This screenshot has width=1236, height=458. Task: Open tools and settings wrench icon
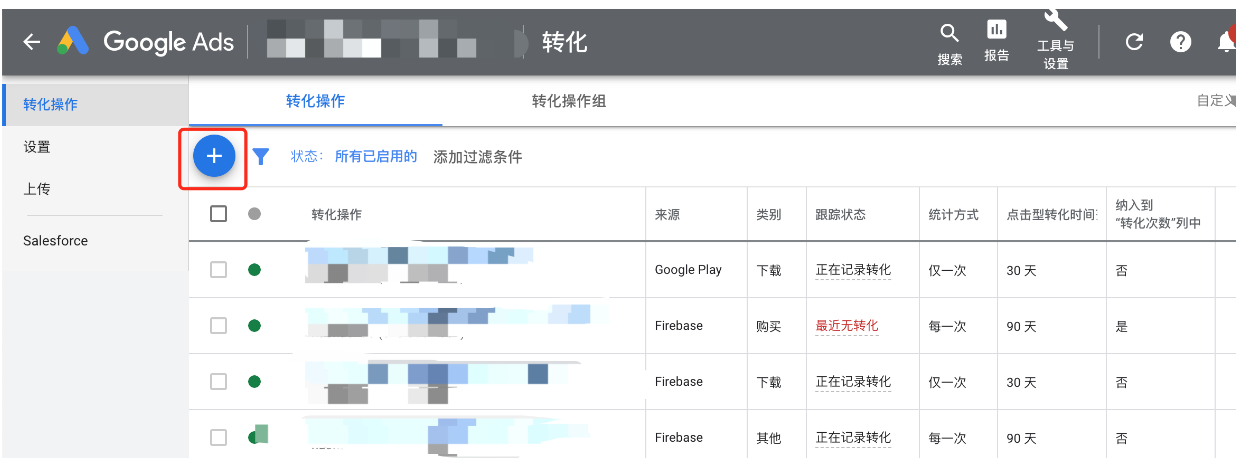(x=1055, y=20)
